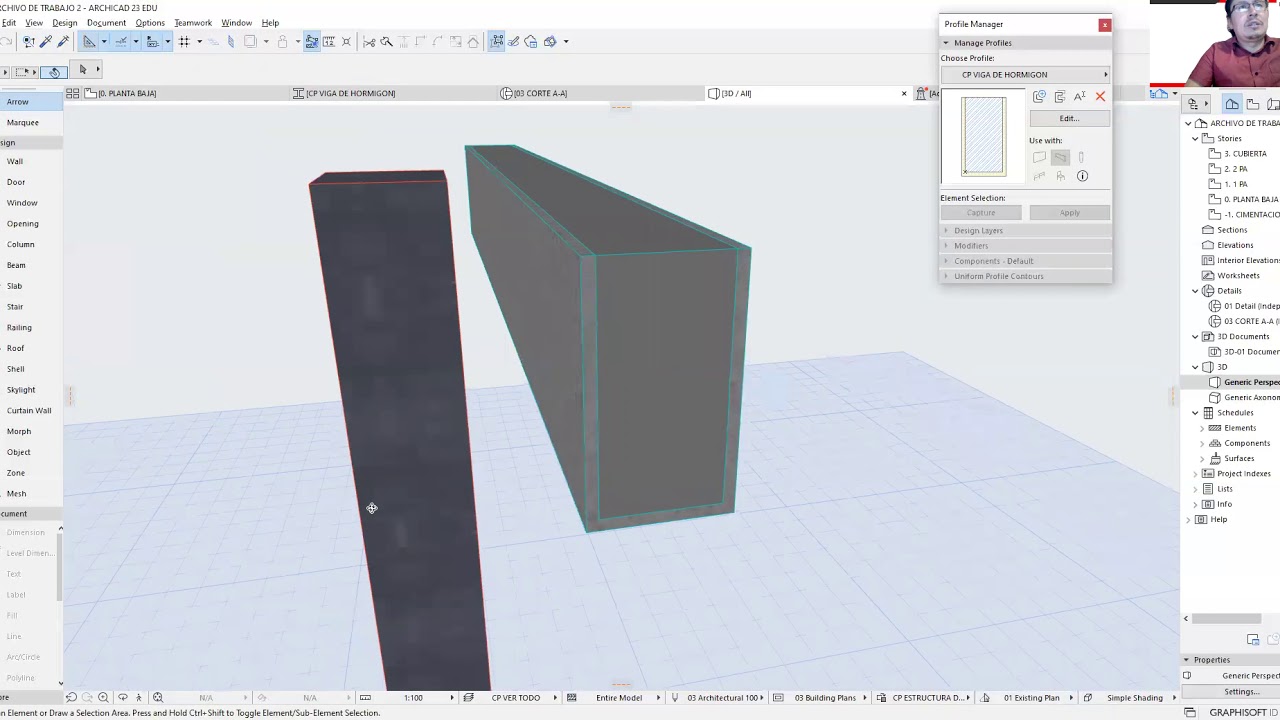
Task: Open the Choose Profile dropdown
Action: tap(1025, 75)
